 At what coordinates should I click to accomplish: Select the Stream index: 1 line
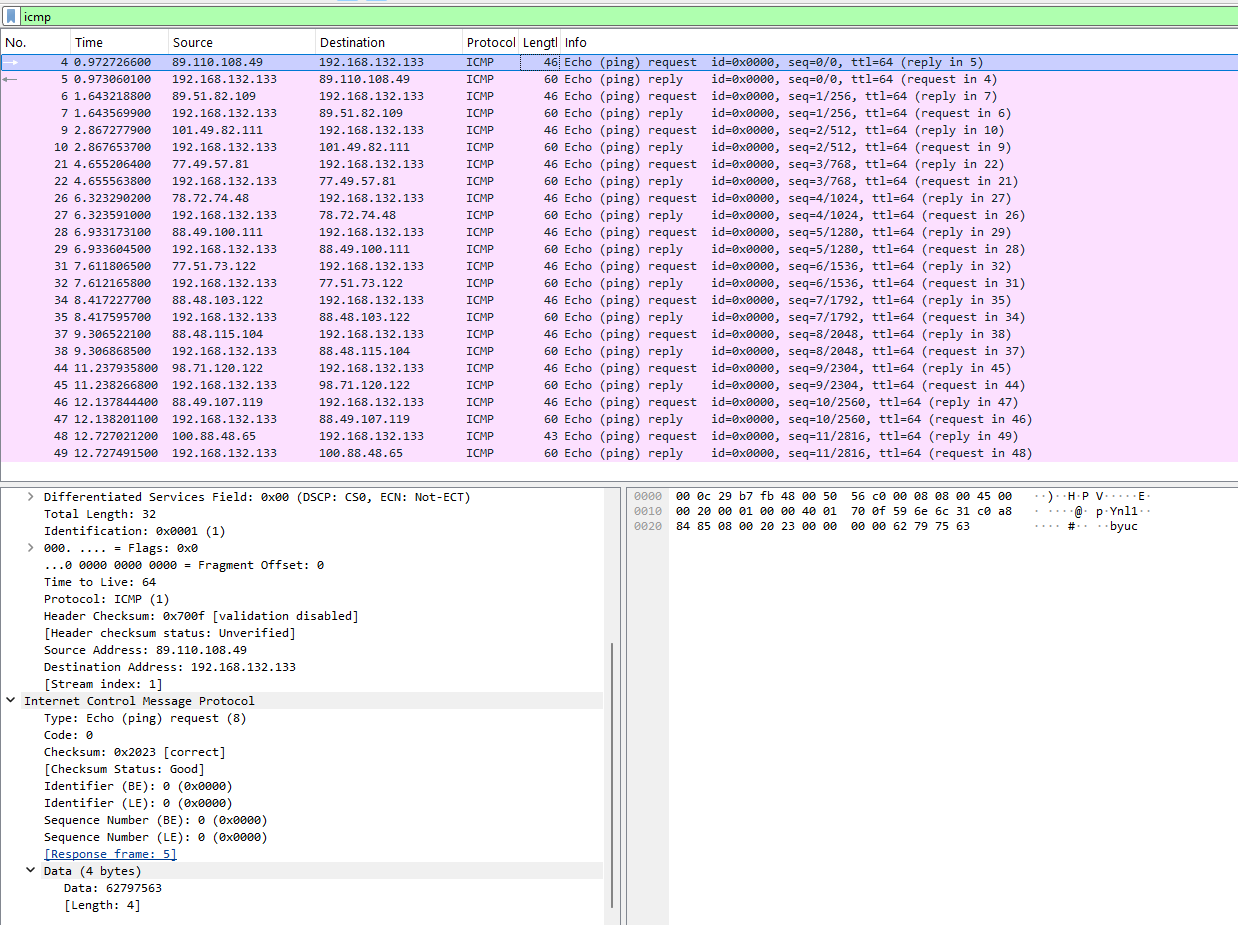coord(103,684)
